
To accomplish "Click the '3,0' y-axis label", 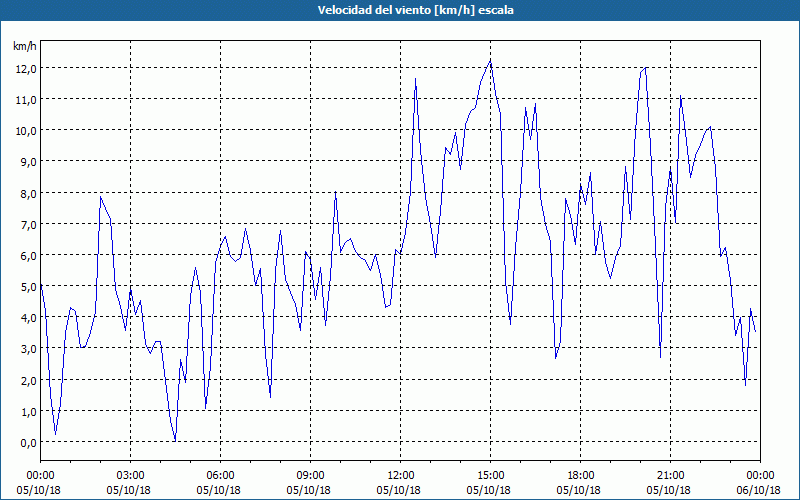I will (x=30, y=349).
